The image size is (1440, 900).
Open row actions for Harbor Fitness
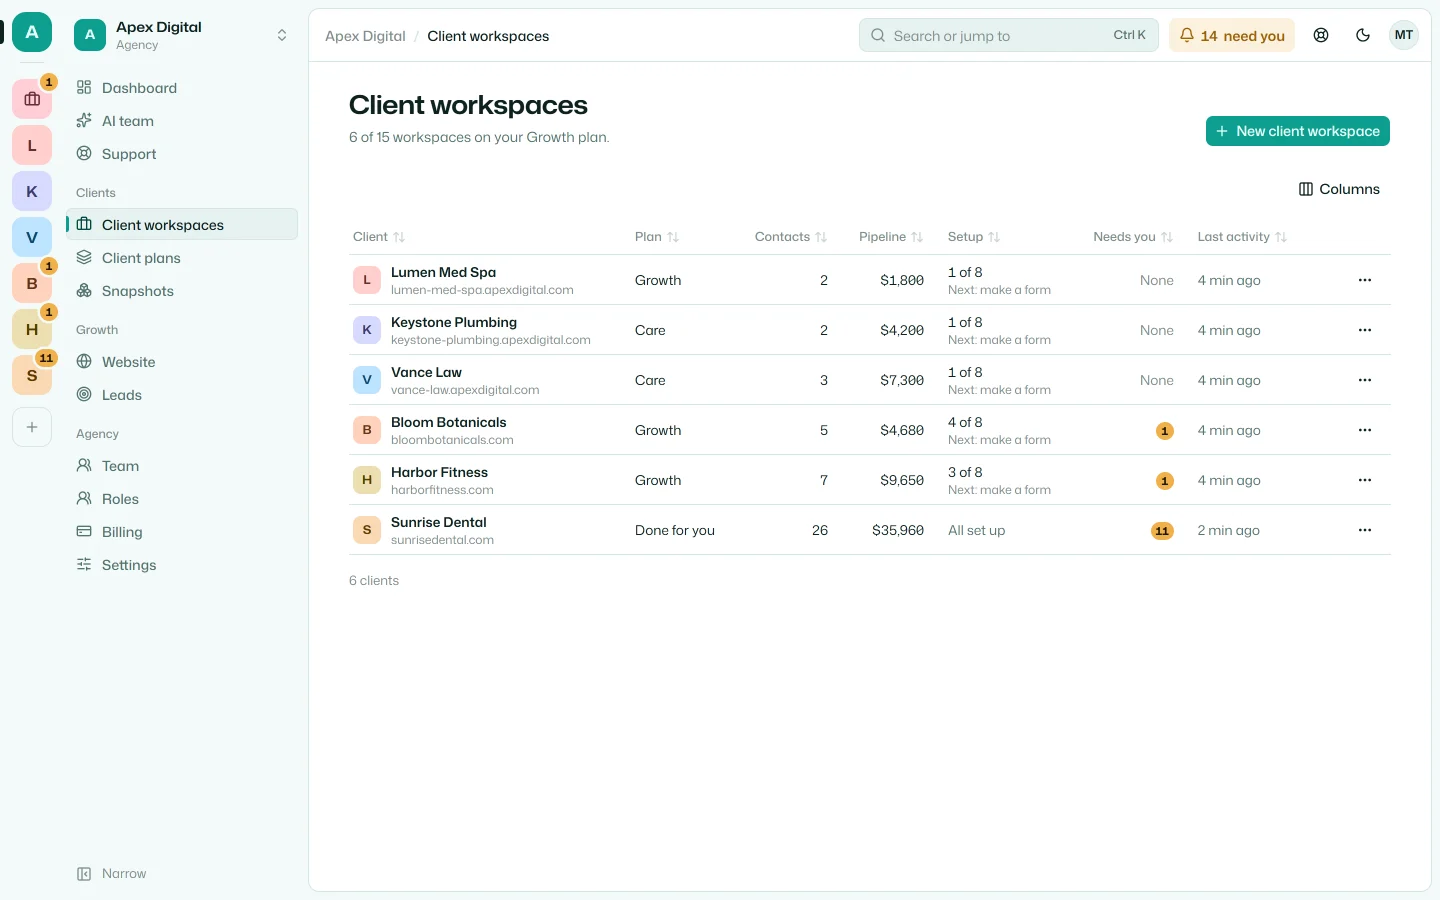pyautogui.click(x=1365, y=480)
